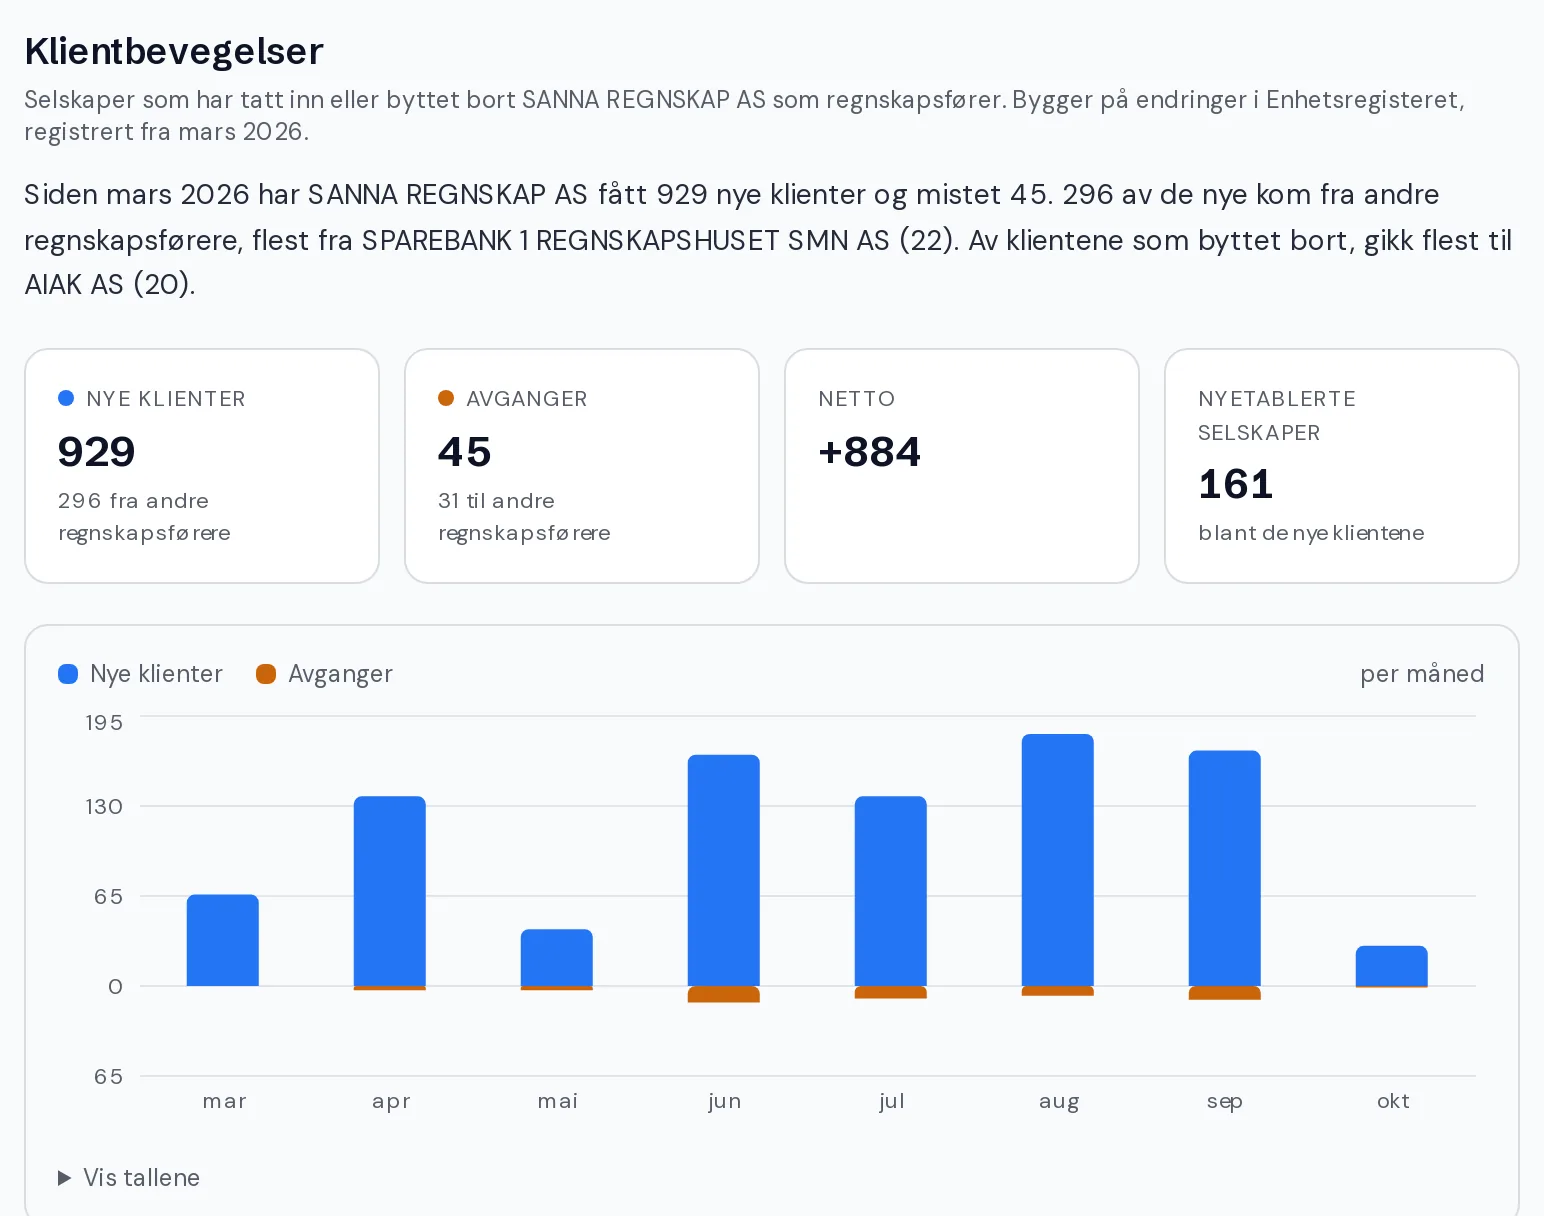Click the 'Vis tallene' label text
Viewport: 1544px width, 1216px height.
(x=141, y=1178)
